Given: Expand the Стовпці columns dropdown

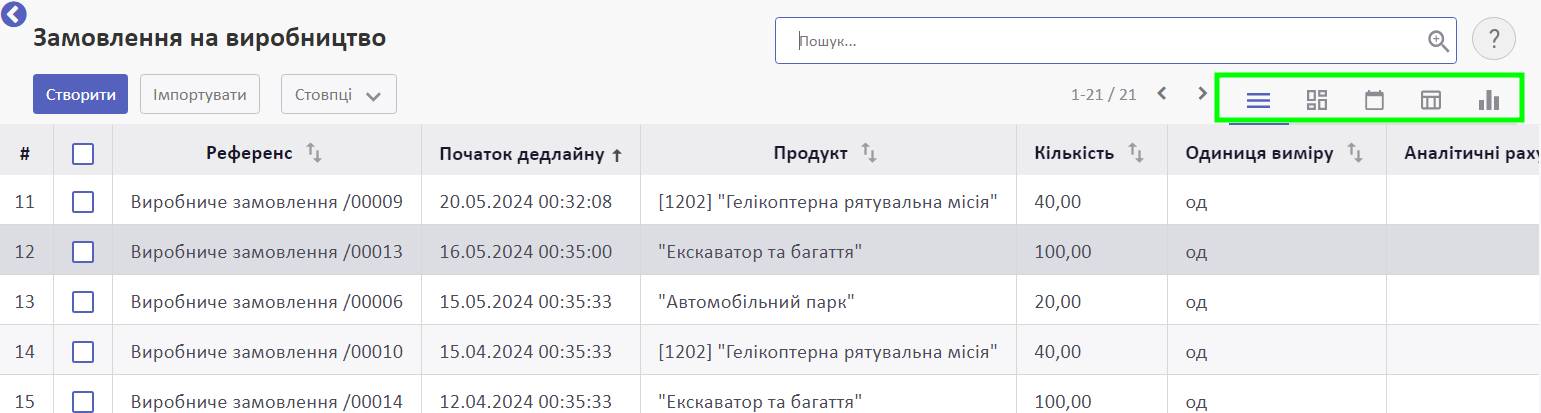Looking at the screenshot, I should pyautogui.click(x=339, y=95).
